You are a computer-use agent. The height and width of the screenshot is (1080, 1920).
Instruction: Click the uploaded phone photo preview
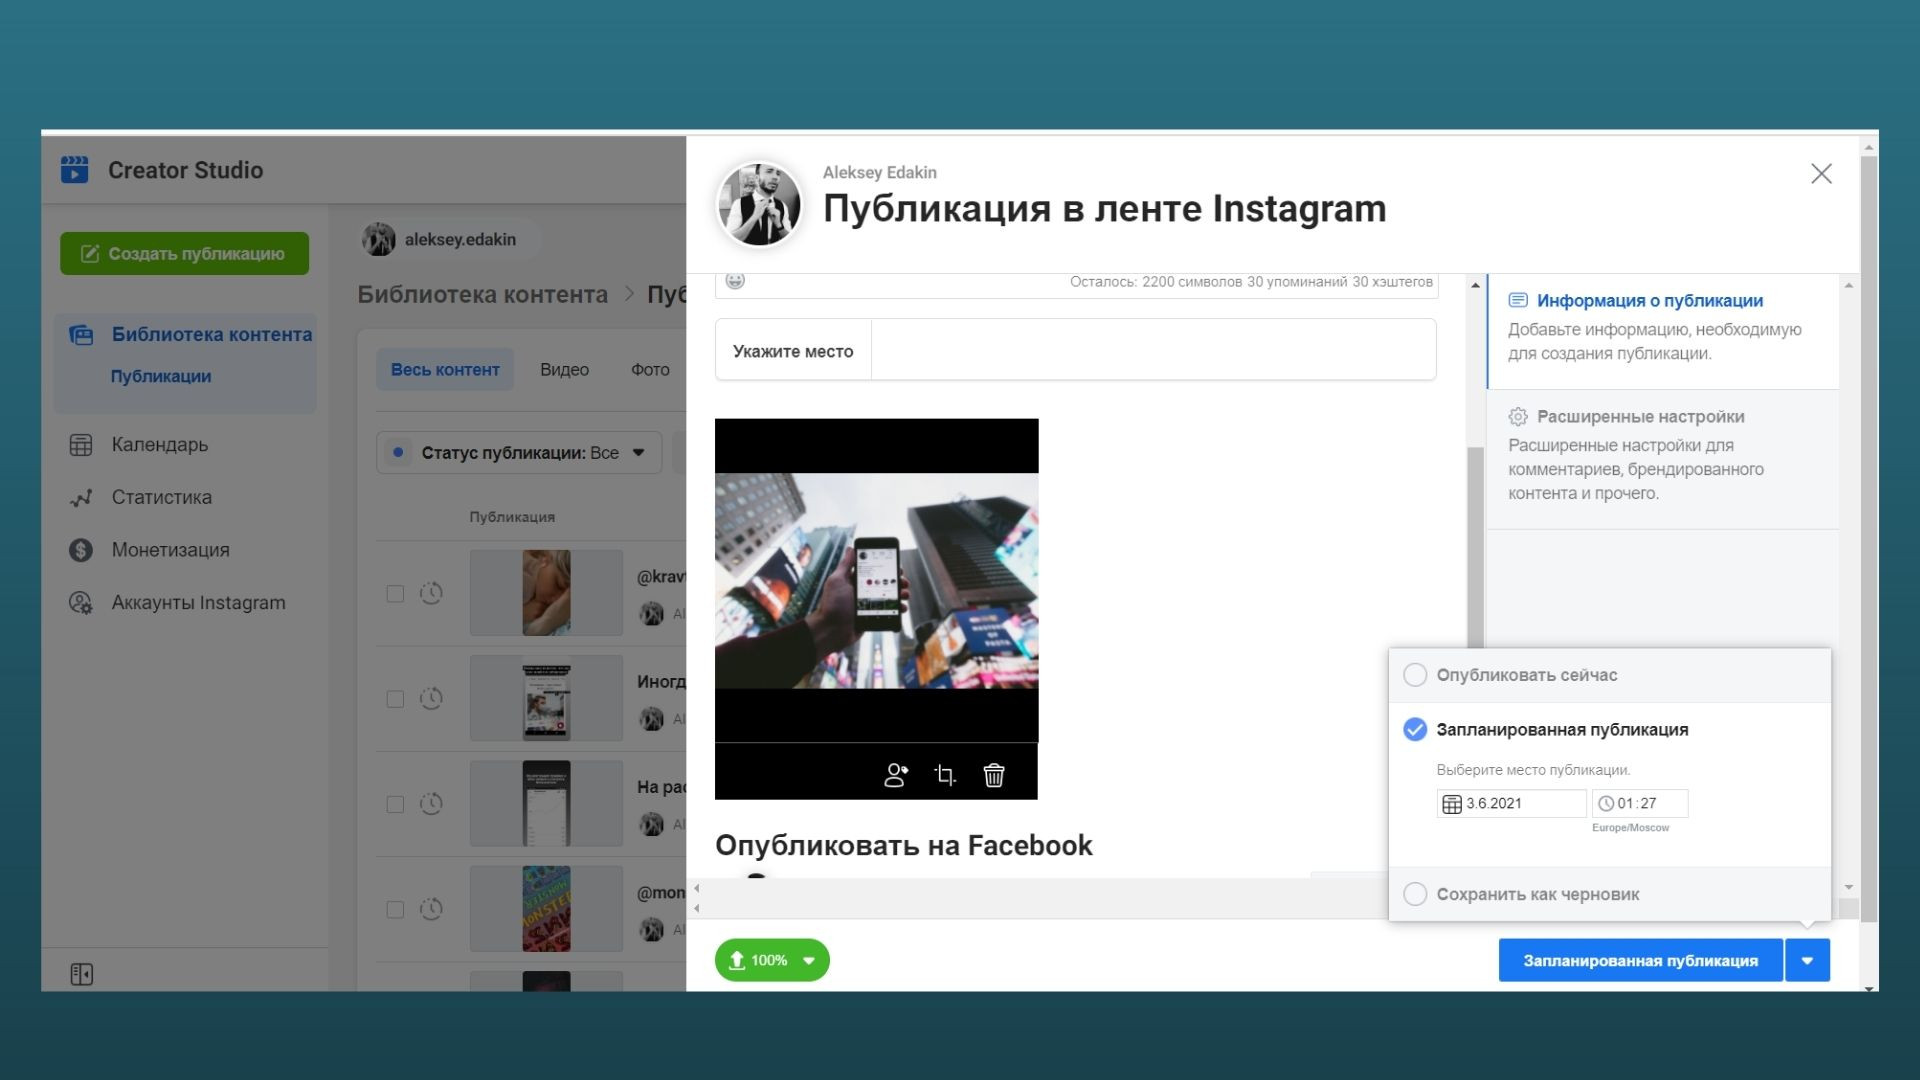tap(877, 581)
